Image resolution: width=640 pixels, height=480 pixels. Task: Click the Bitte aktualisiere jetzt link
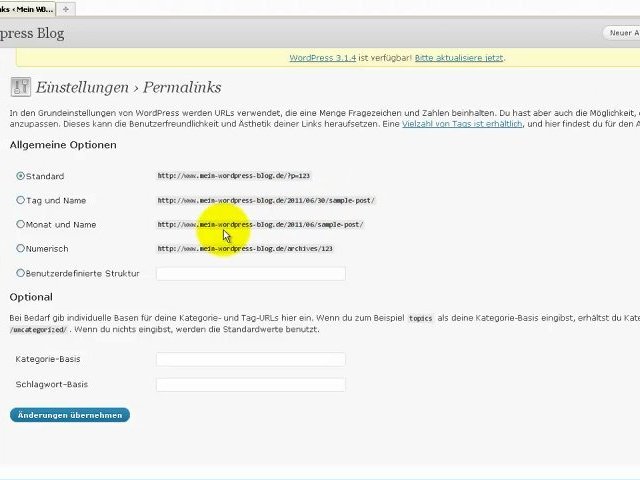pos(459,58)
